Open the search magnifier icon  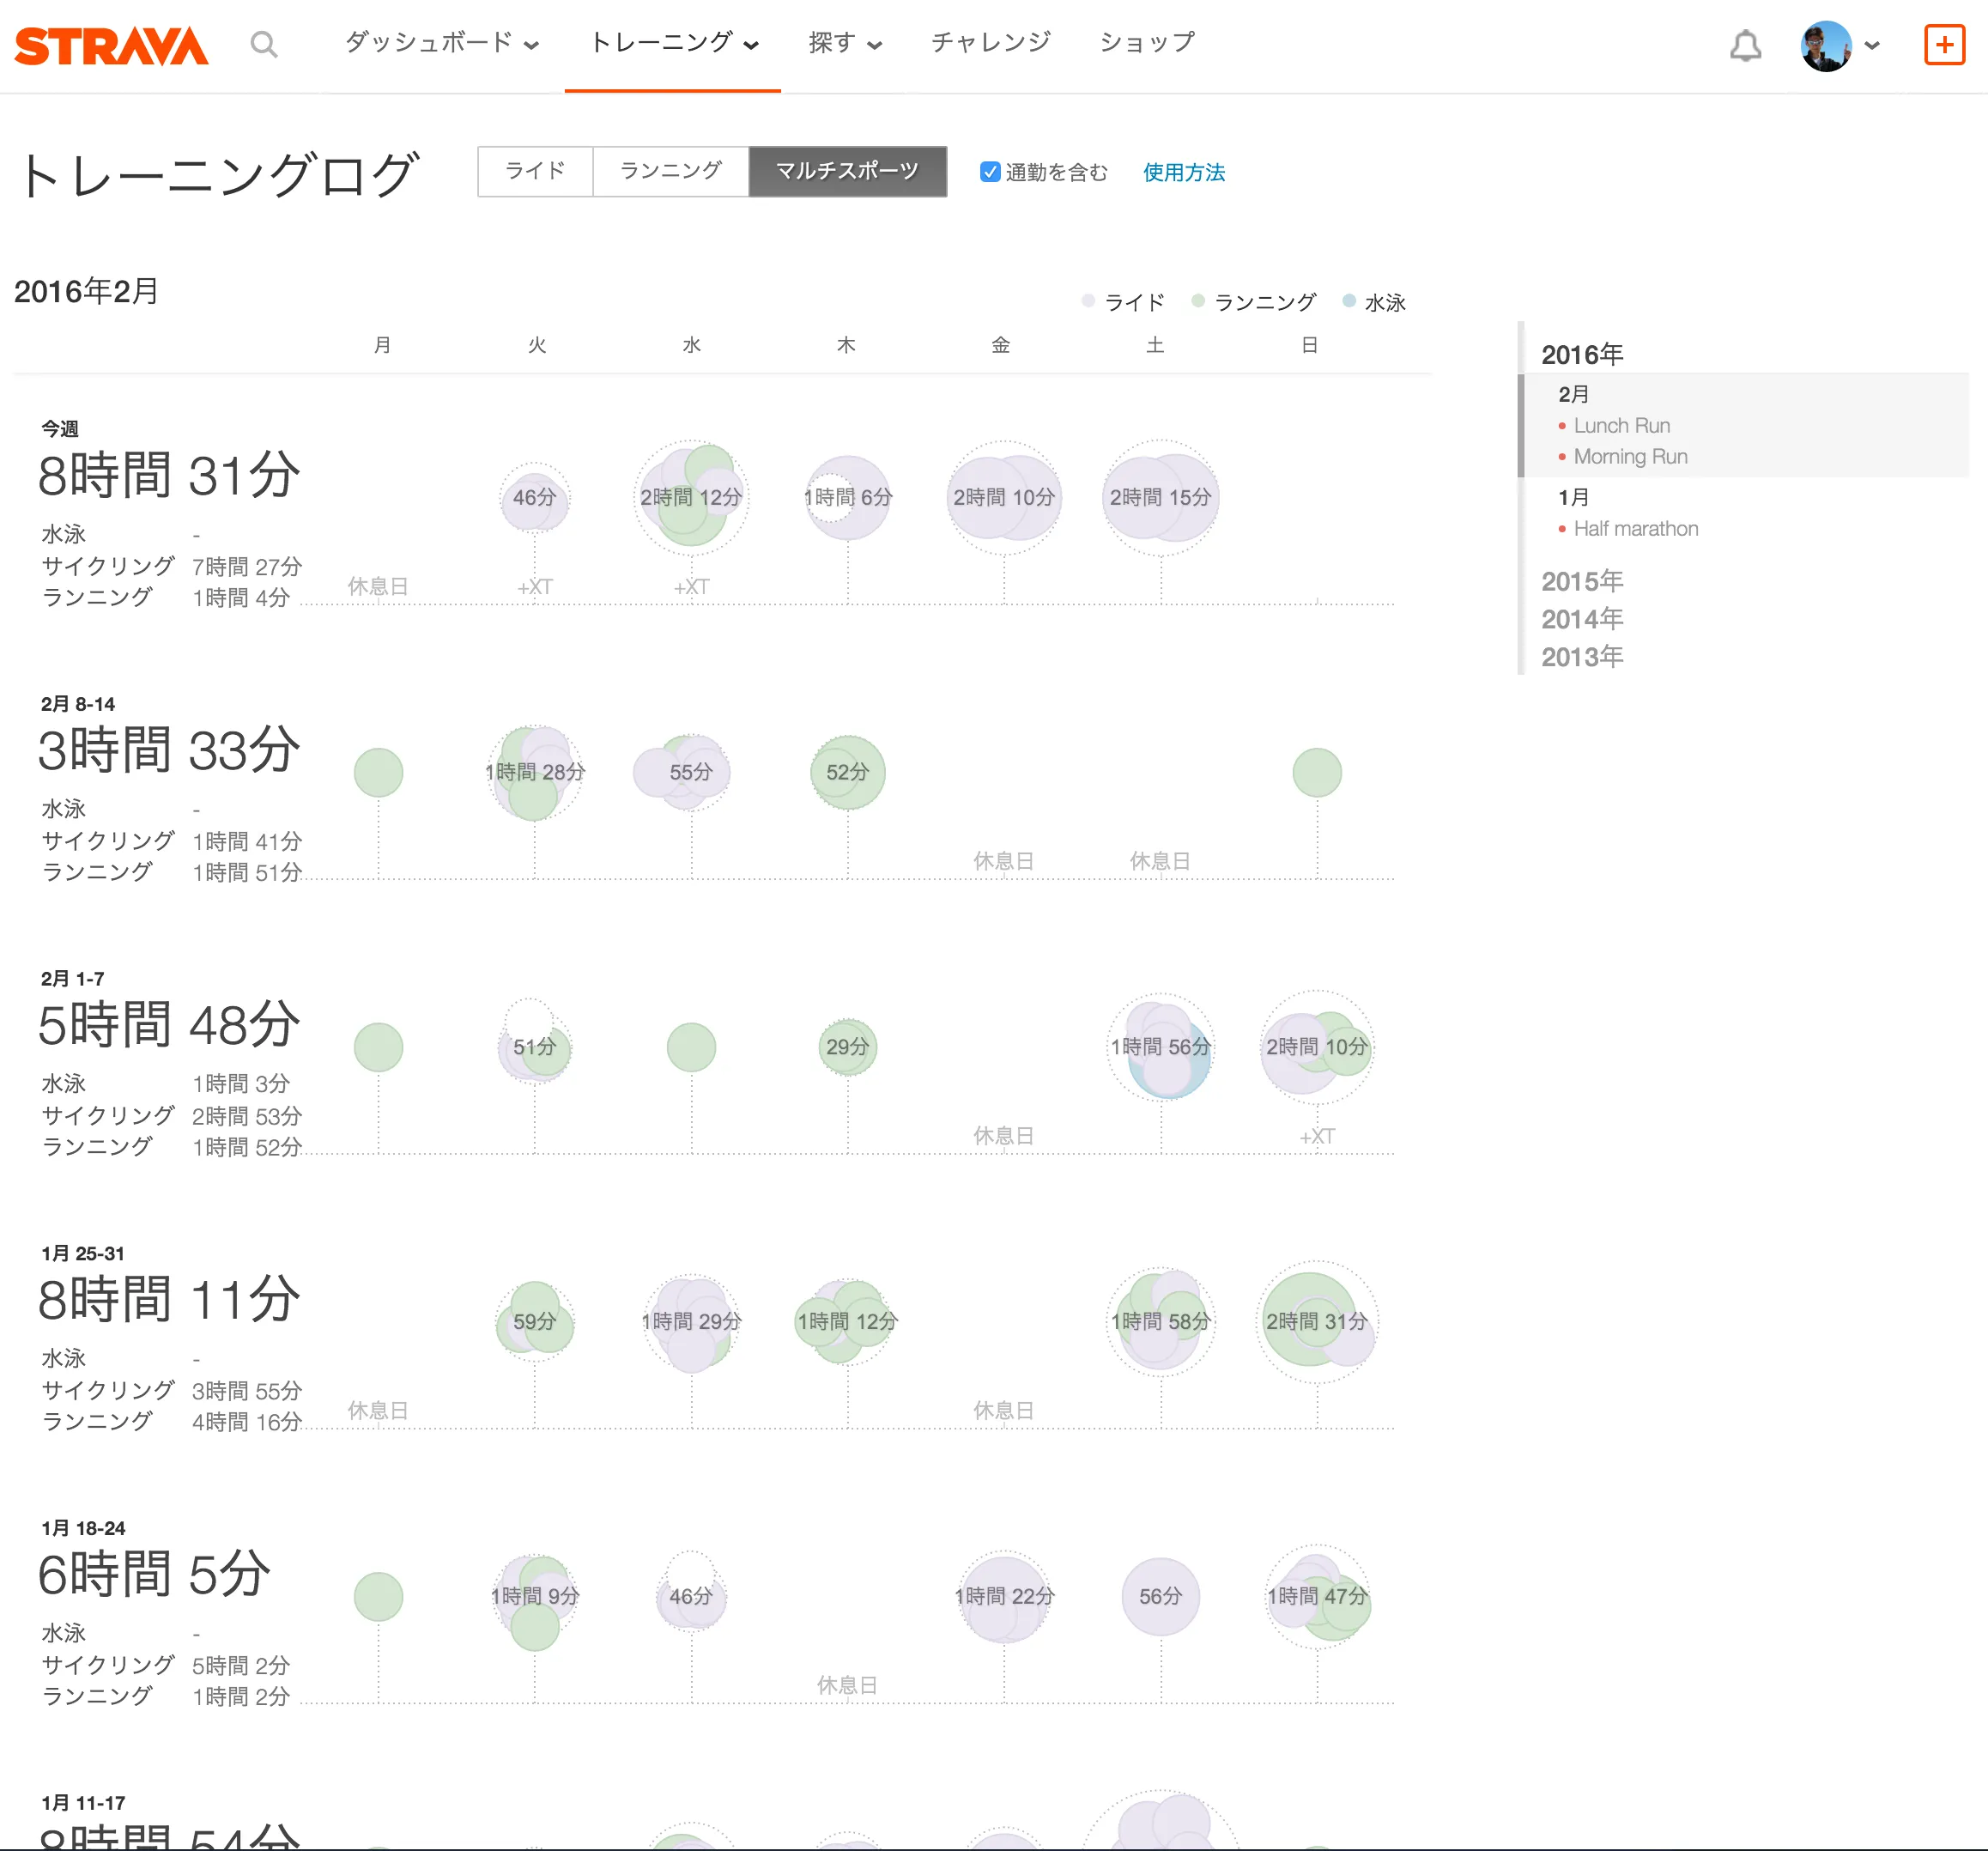pos(264,44)
